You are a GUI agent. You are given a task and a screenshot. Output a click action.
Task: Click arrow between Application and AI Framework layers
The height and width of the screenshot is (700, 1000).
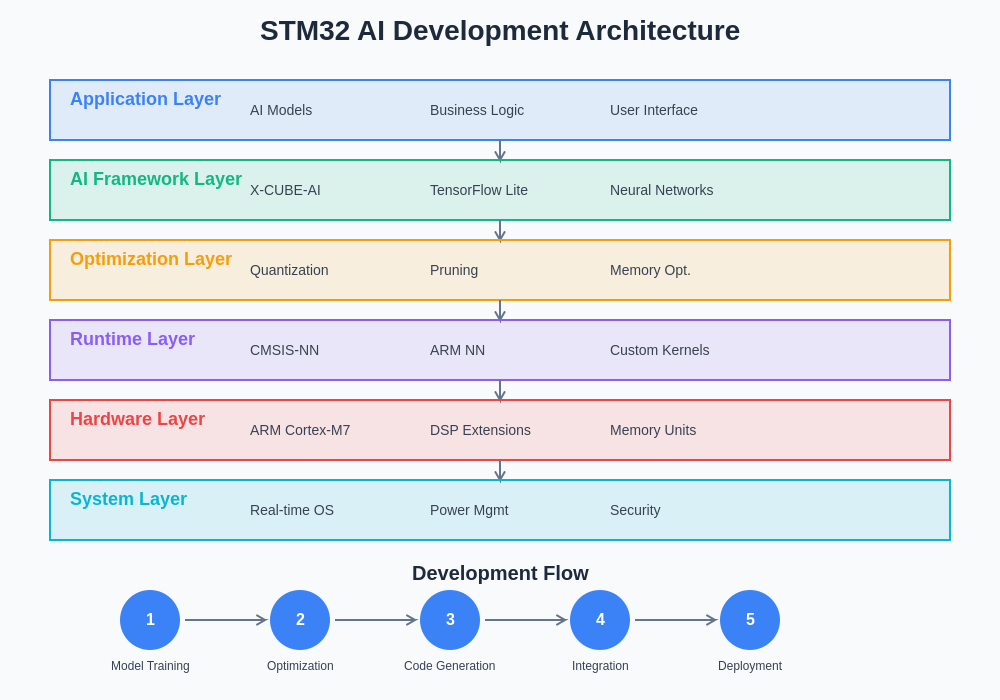pos(500,151)
